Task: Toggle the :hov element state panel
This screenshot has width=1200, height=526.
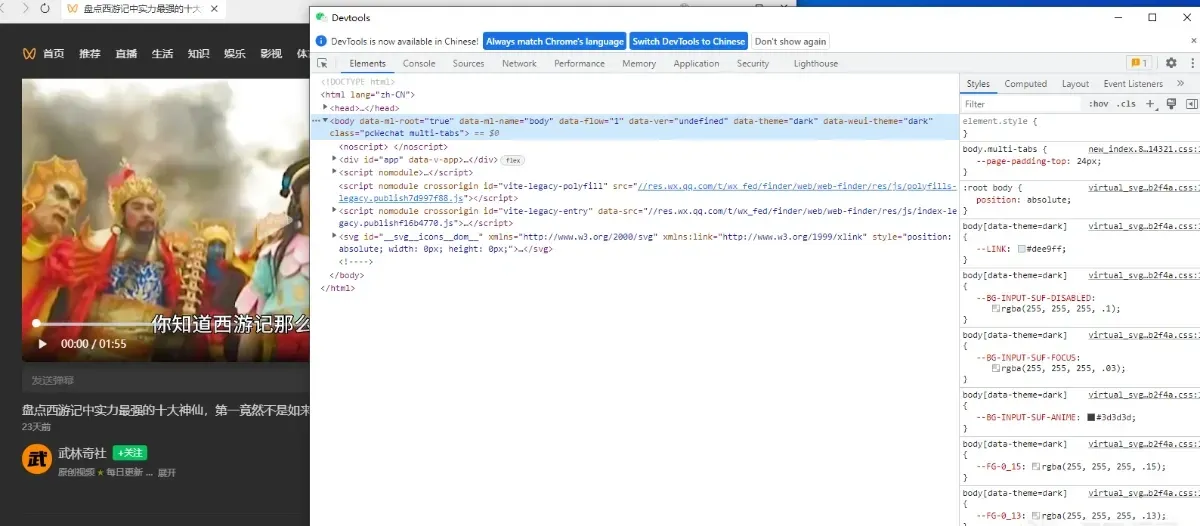Action: point(1098,104)
